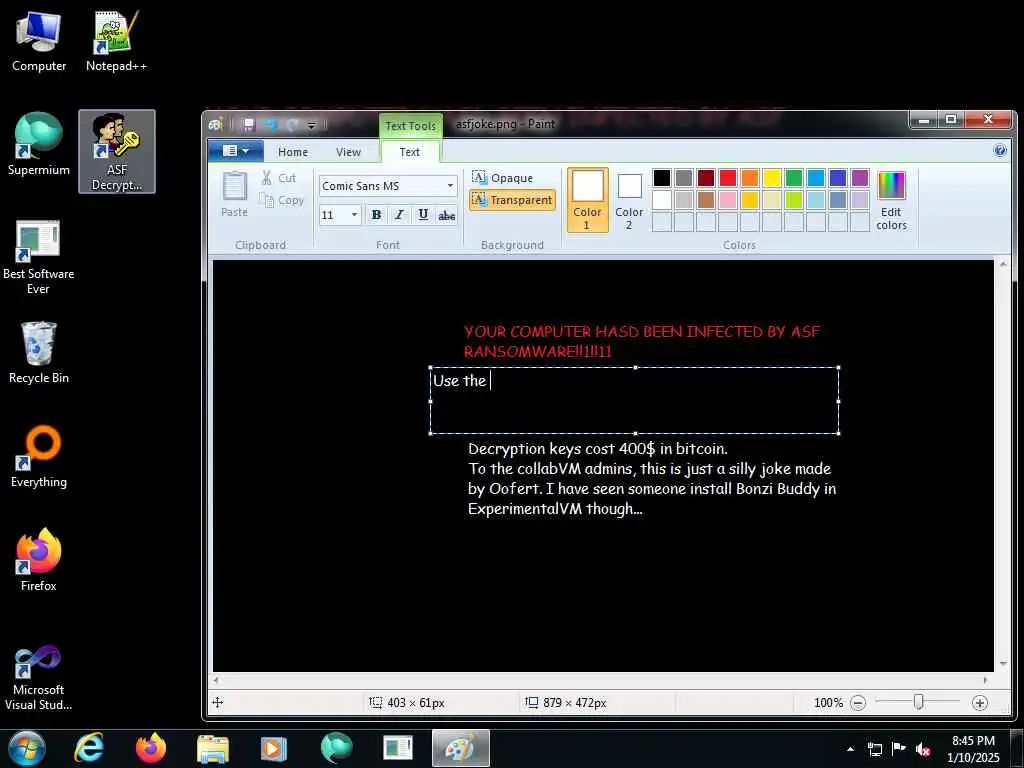Open Windows Explorer folder on taskbar
Image resolution: width=1024 pixels, height=768 pixels.
point(212,748)
